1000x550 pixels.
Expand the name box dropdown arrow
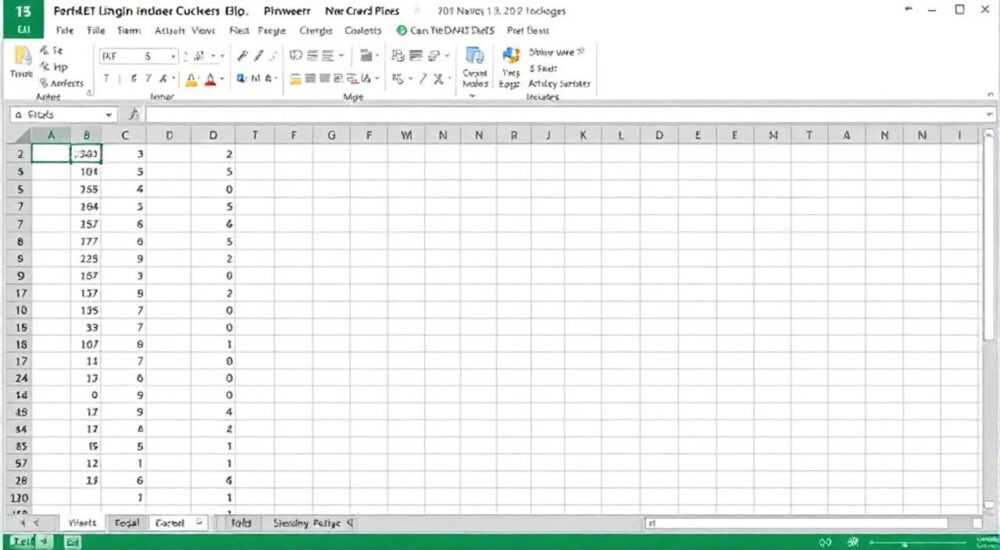(109, 115)
